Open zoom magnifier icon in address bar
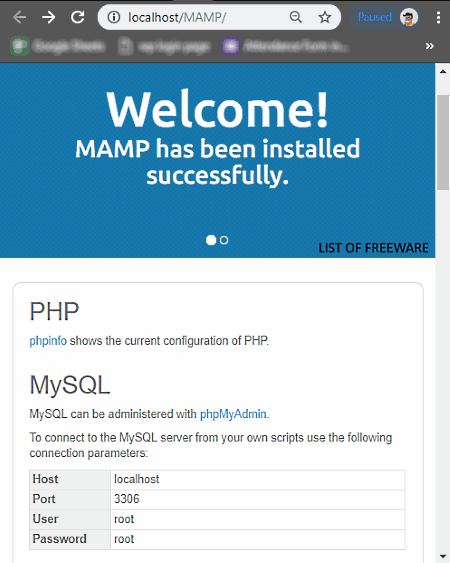450x563 pixels. [x=296, y=17]
